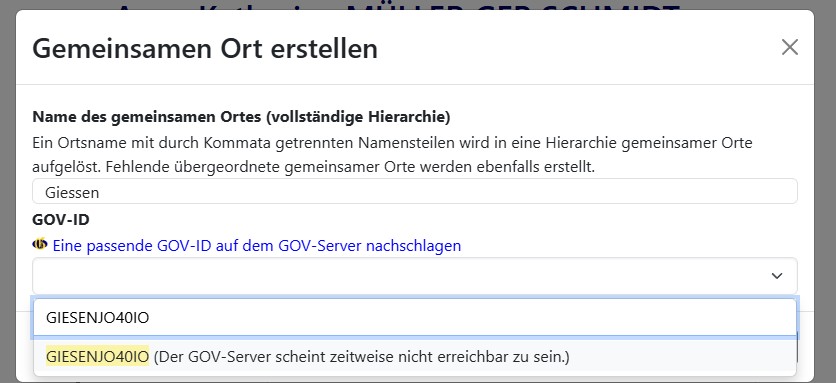Viewport: 836px width, 383px height.
Task: Click the search field containing GIESENJO40IO
Action: [x=415, y=317]
